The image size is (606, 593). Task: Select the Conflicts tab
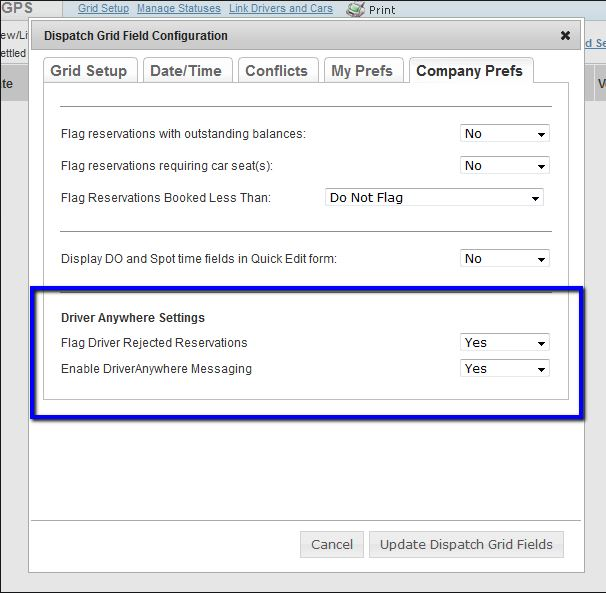(x=277, y=71)
